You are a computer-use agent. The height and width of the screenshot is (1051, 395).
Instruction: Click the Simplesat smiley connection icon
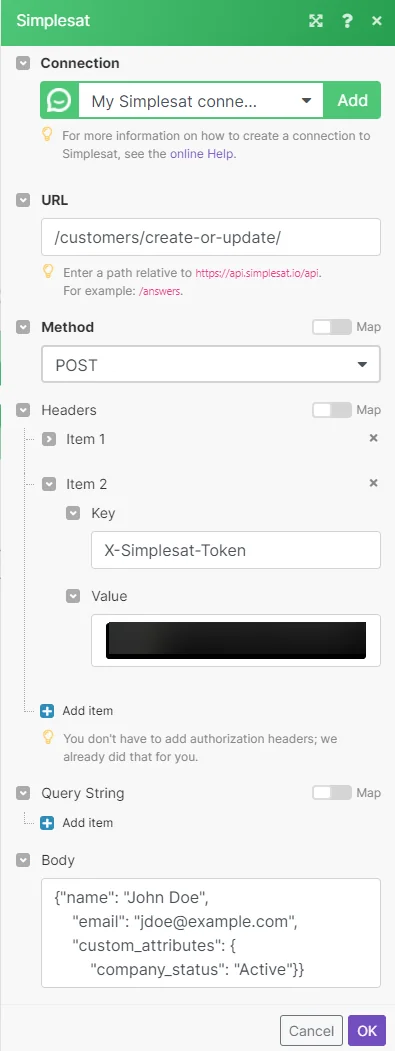pyautogui.click(x=60, y=101)
